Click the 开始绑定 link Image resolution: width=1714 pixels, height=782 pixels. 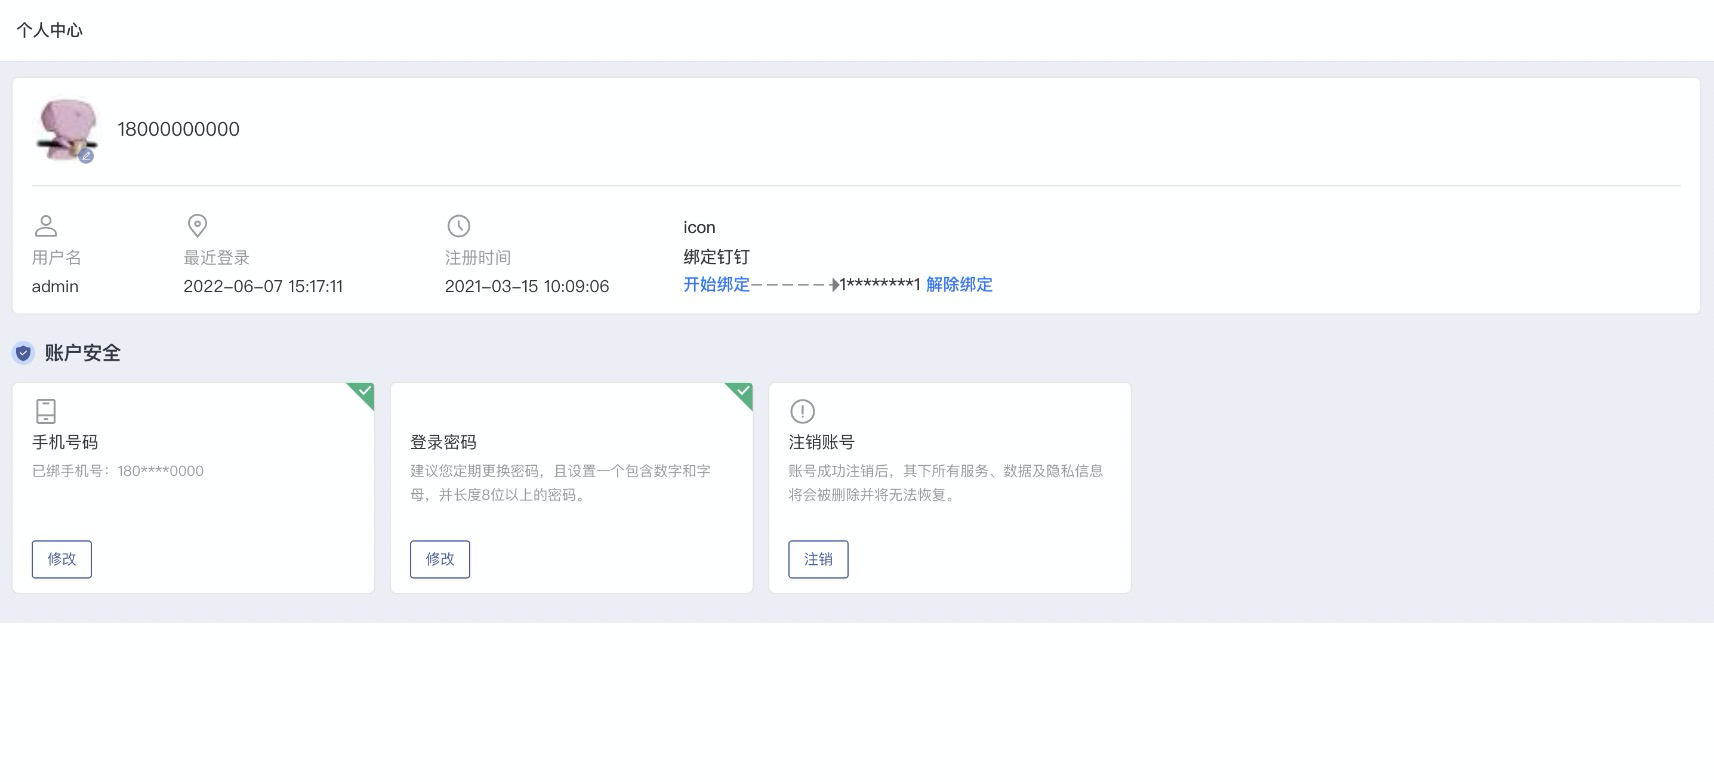click(716, 285)
